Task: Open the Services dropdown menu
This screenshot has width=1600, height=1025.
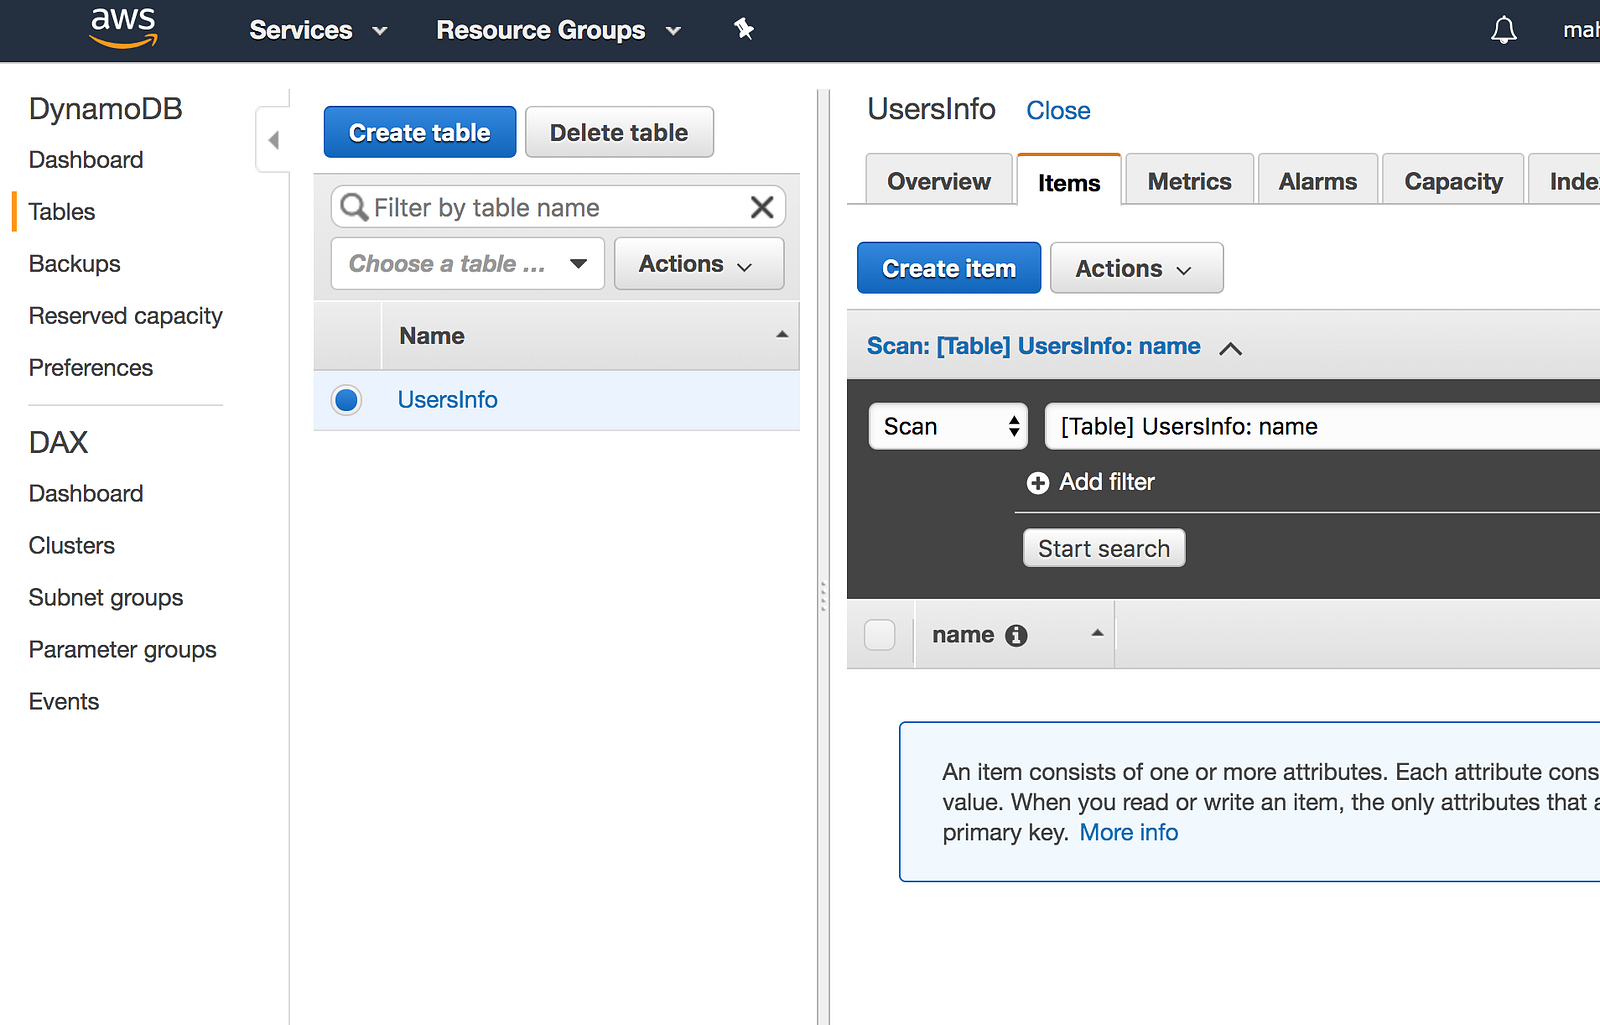Action: click(x=318, y=30)
